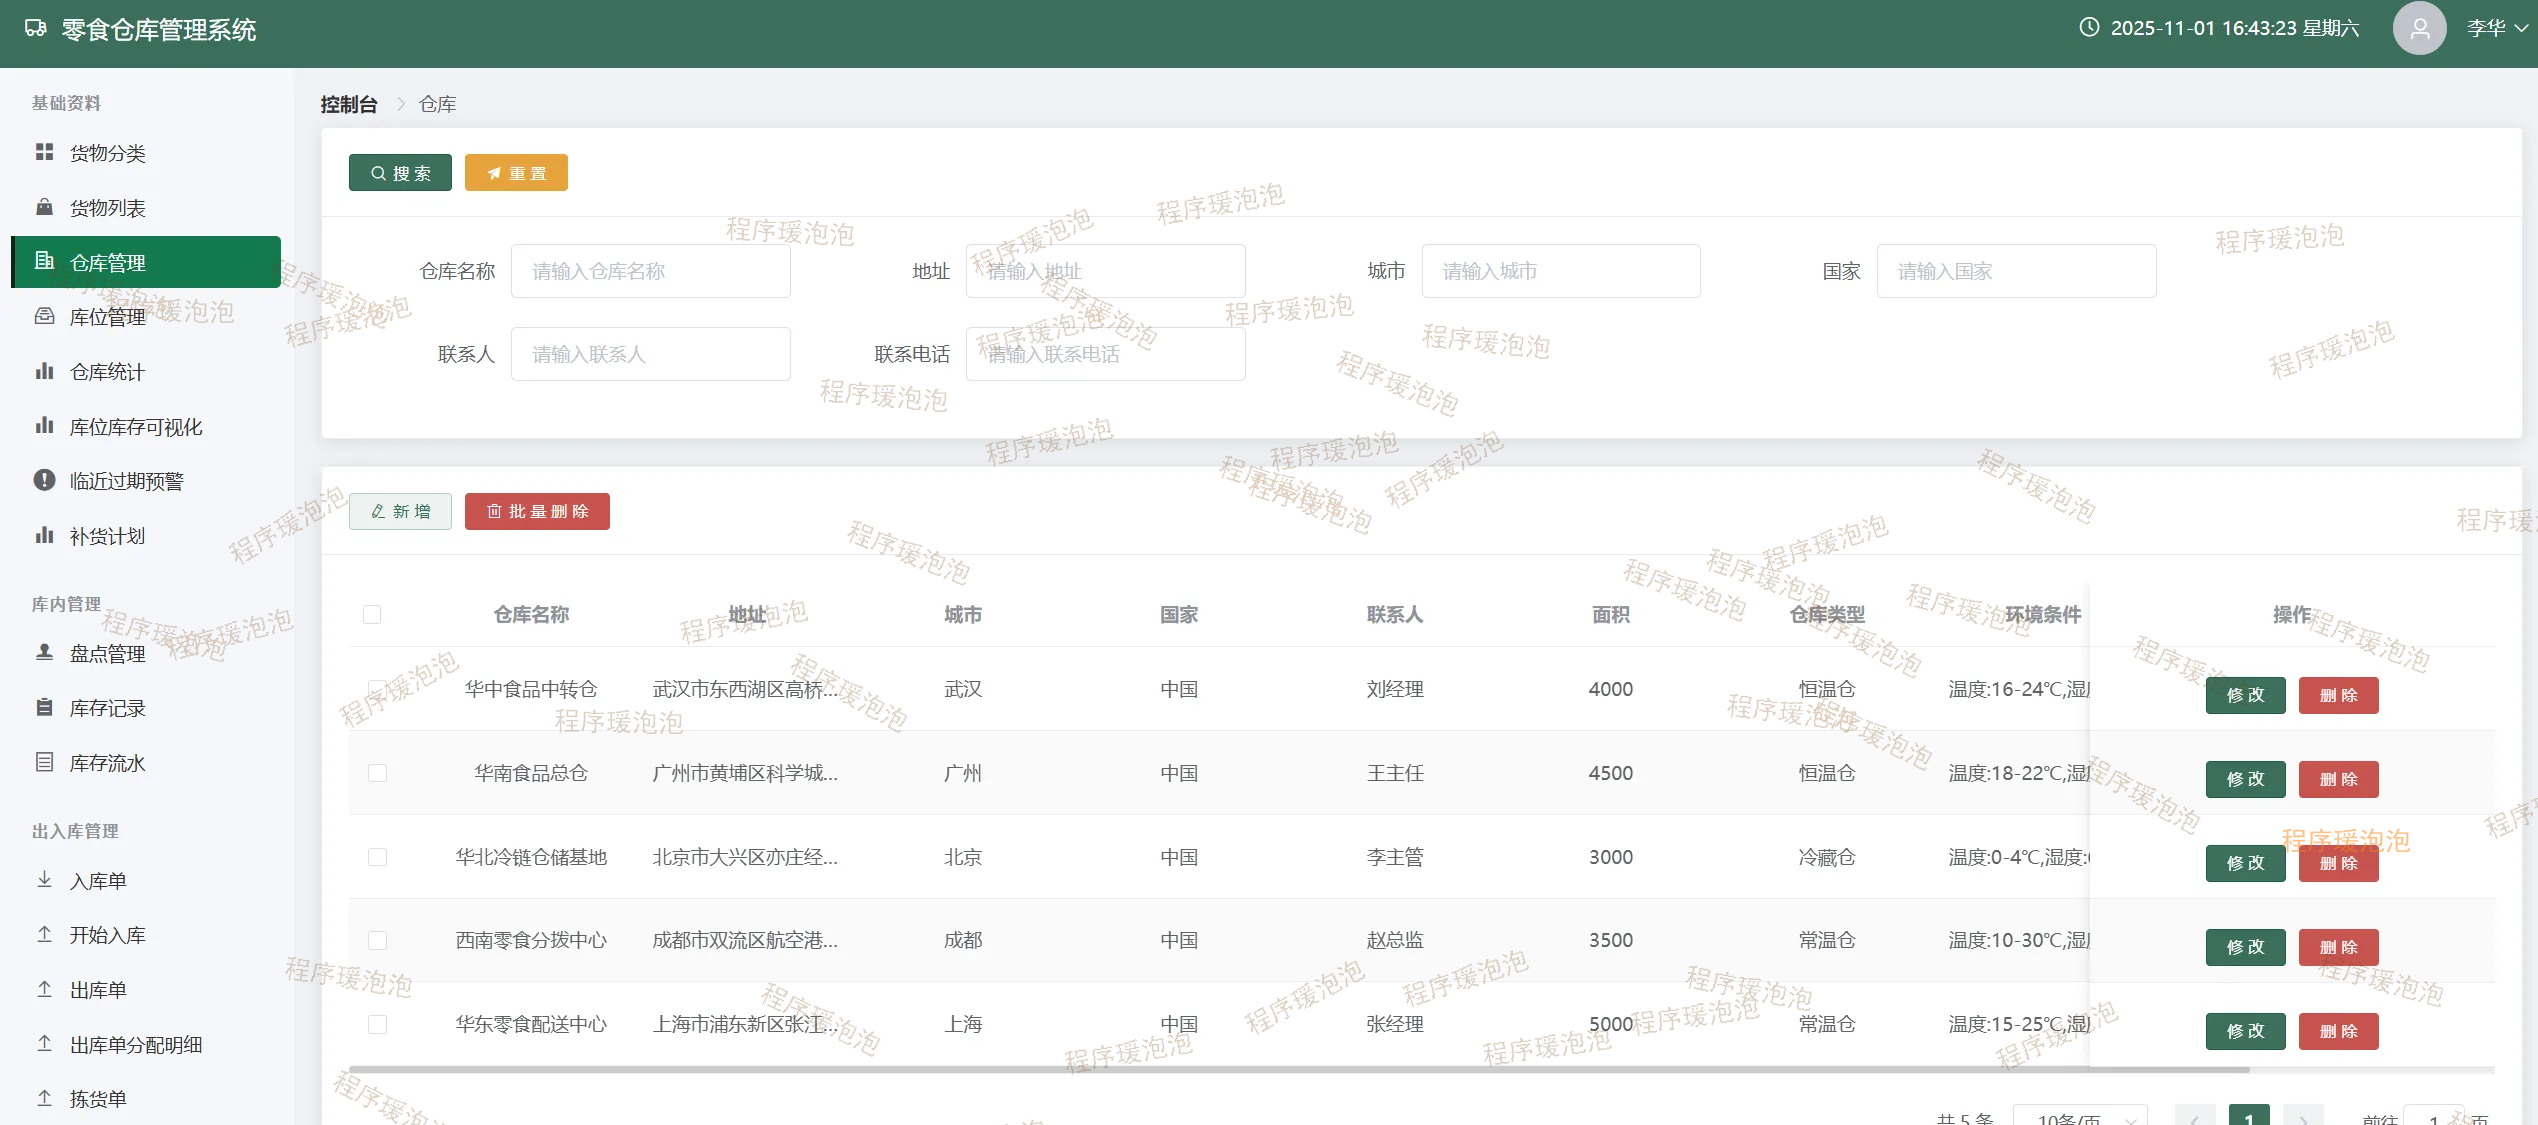Click the 库位管理 inbox icon

(44, 316)
